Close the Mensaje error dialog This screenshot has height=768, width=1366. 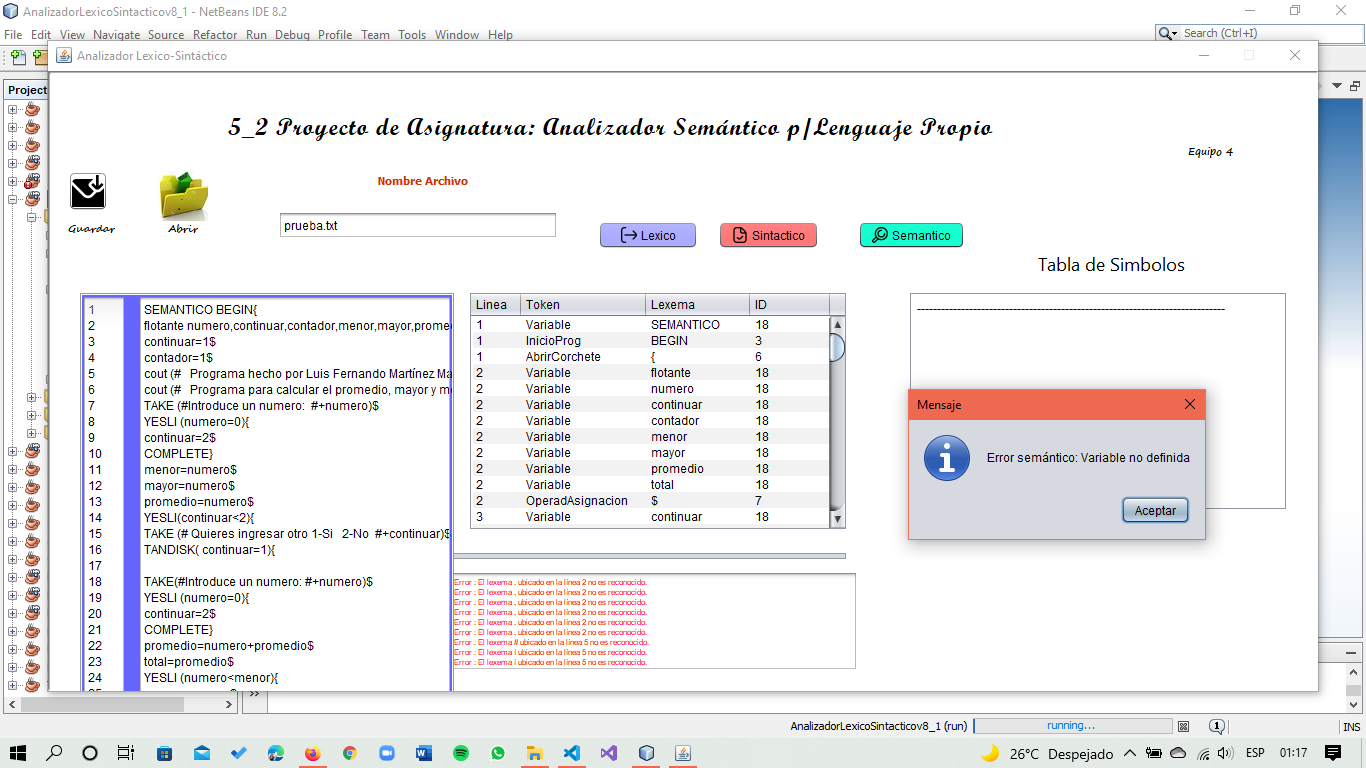(x=1189, y=404)
